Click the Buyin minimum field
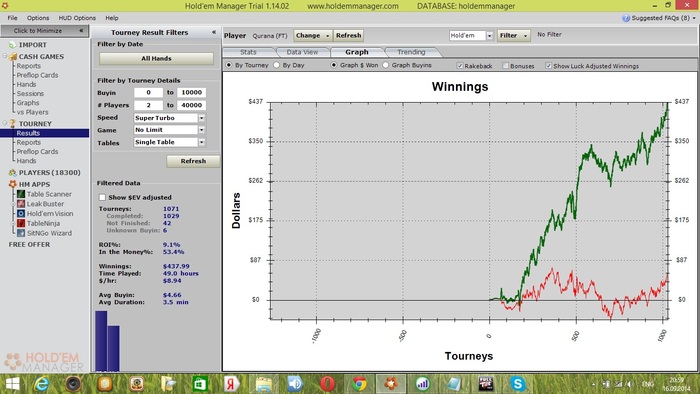 [x=148, y=92]
